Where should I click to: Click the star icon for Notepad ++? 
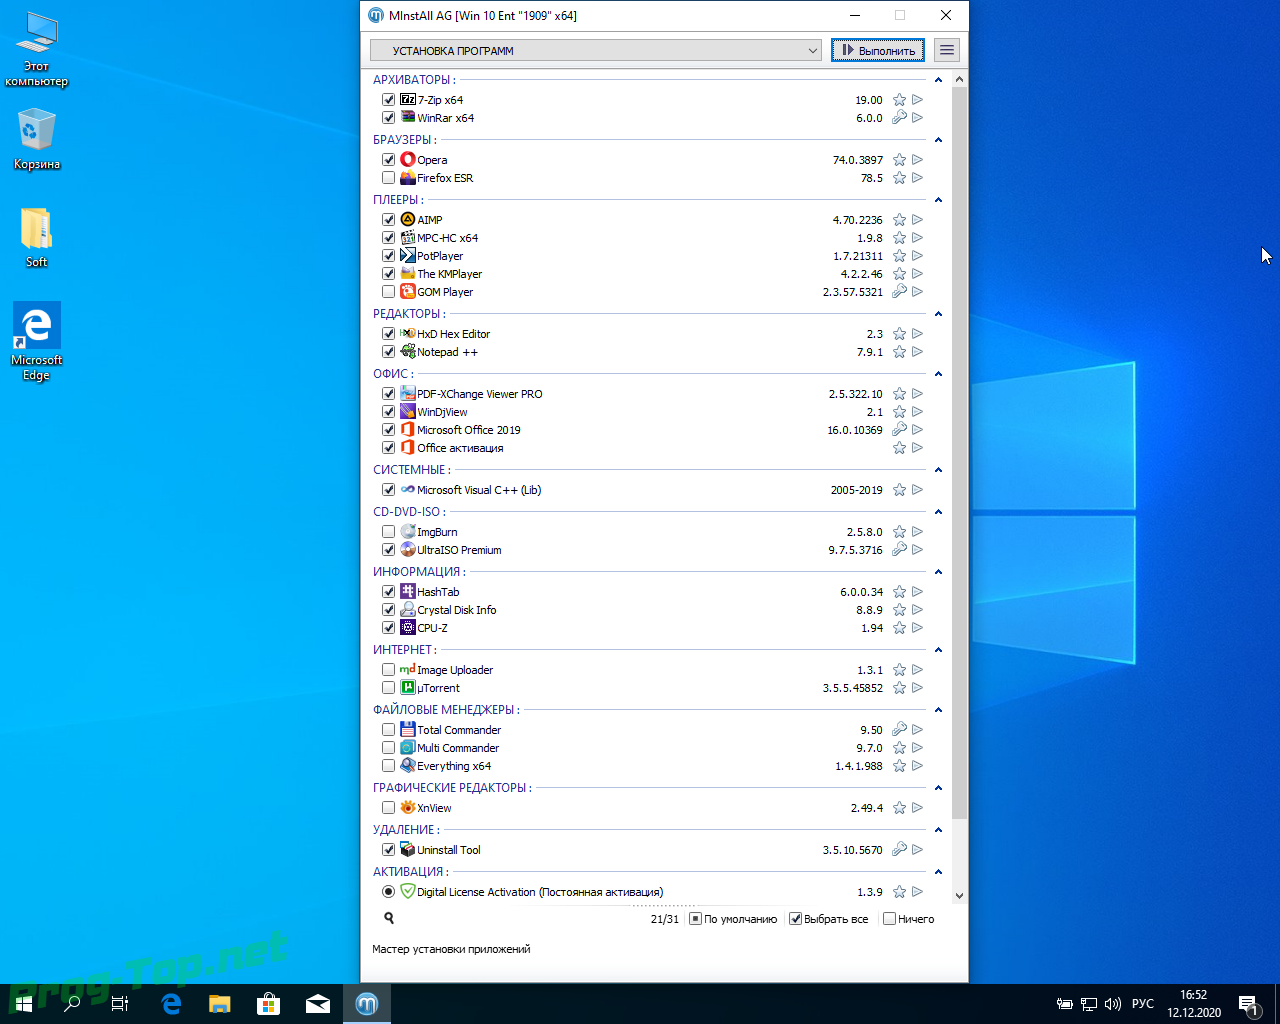(x=899, y=352)
